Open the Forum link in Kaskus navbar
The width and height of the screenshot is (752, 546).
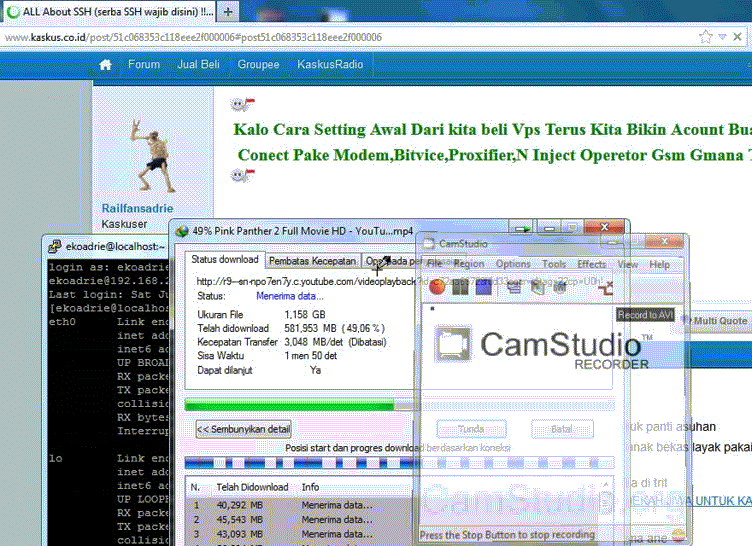144,64
